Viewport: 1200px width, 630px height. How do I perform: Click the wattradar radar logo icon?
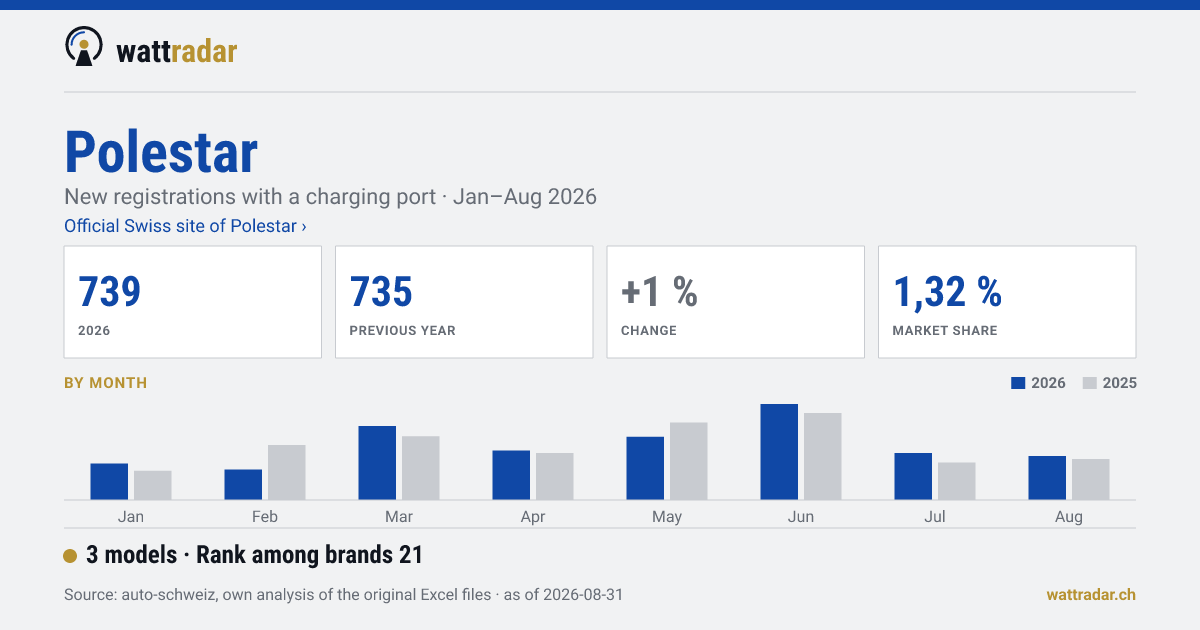[x=84, y=46]
